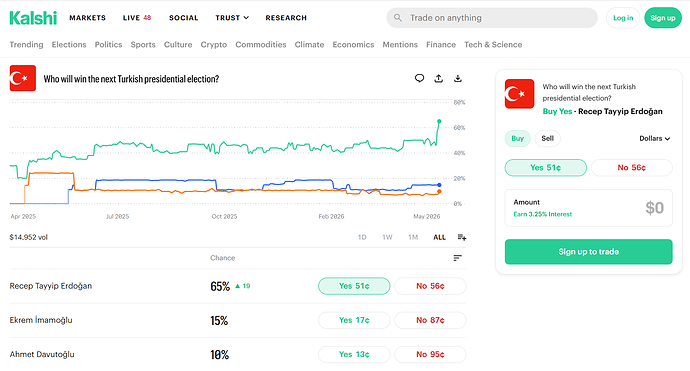Open the comments speech bubble icon
This screenshot has width=690, height=371.
point(419,78)
